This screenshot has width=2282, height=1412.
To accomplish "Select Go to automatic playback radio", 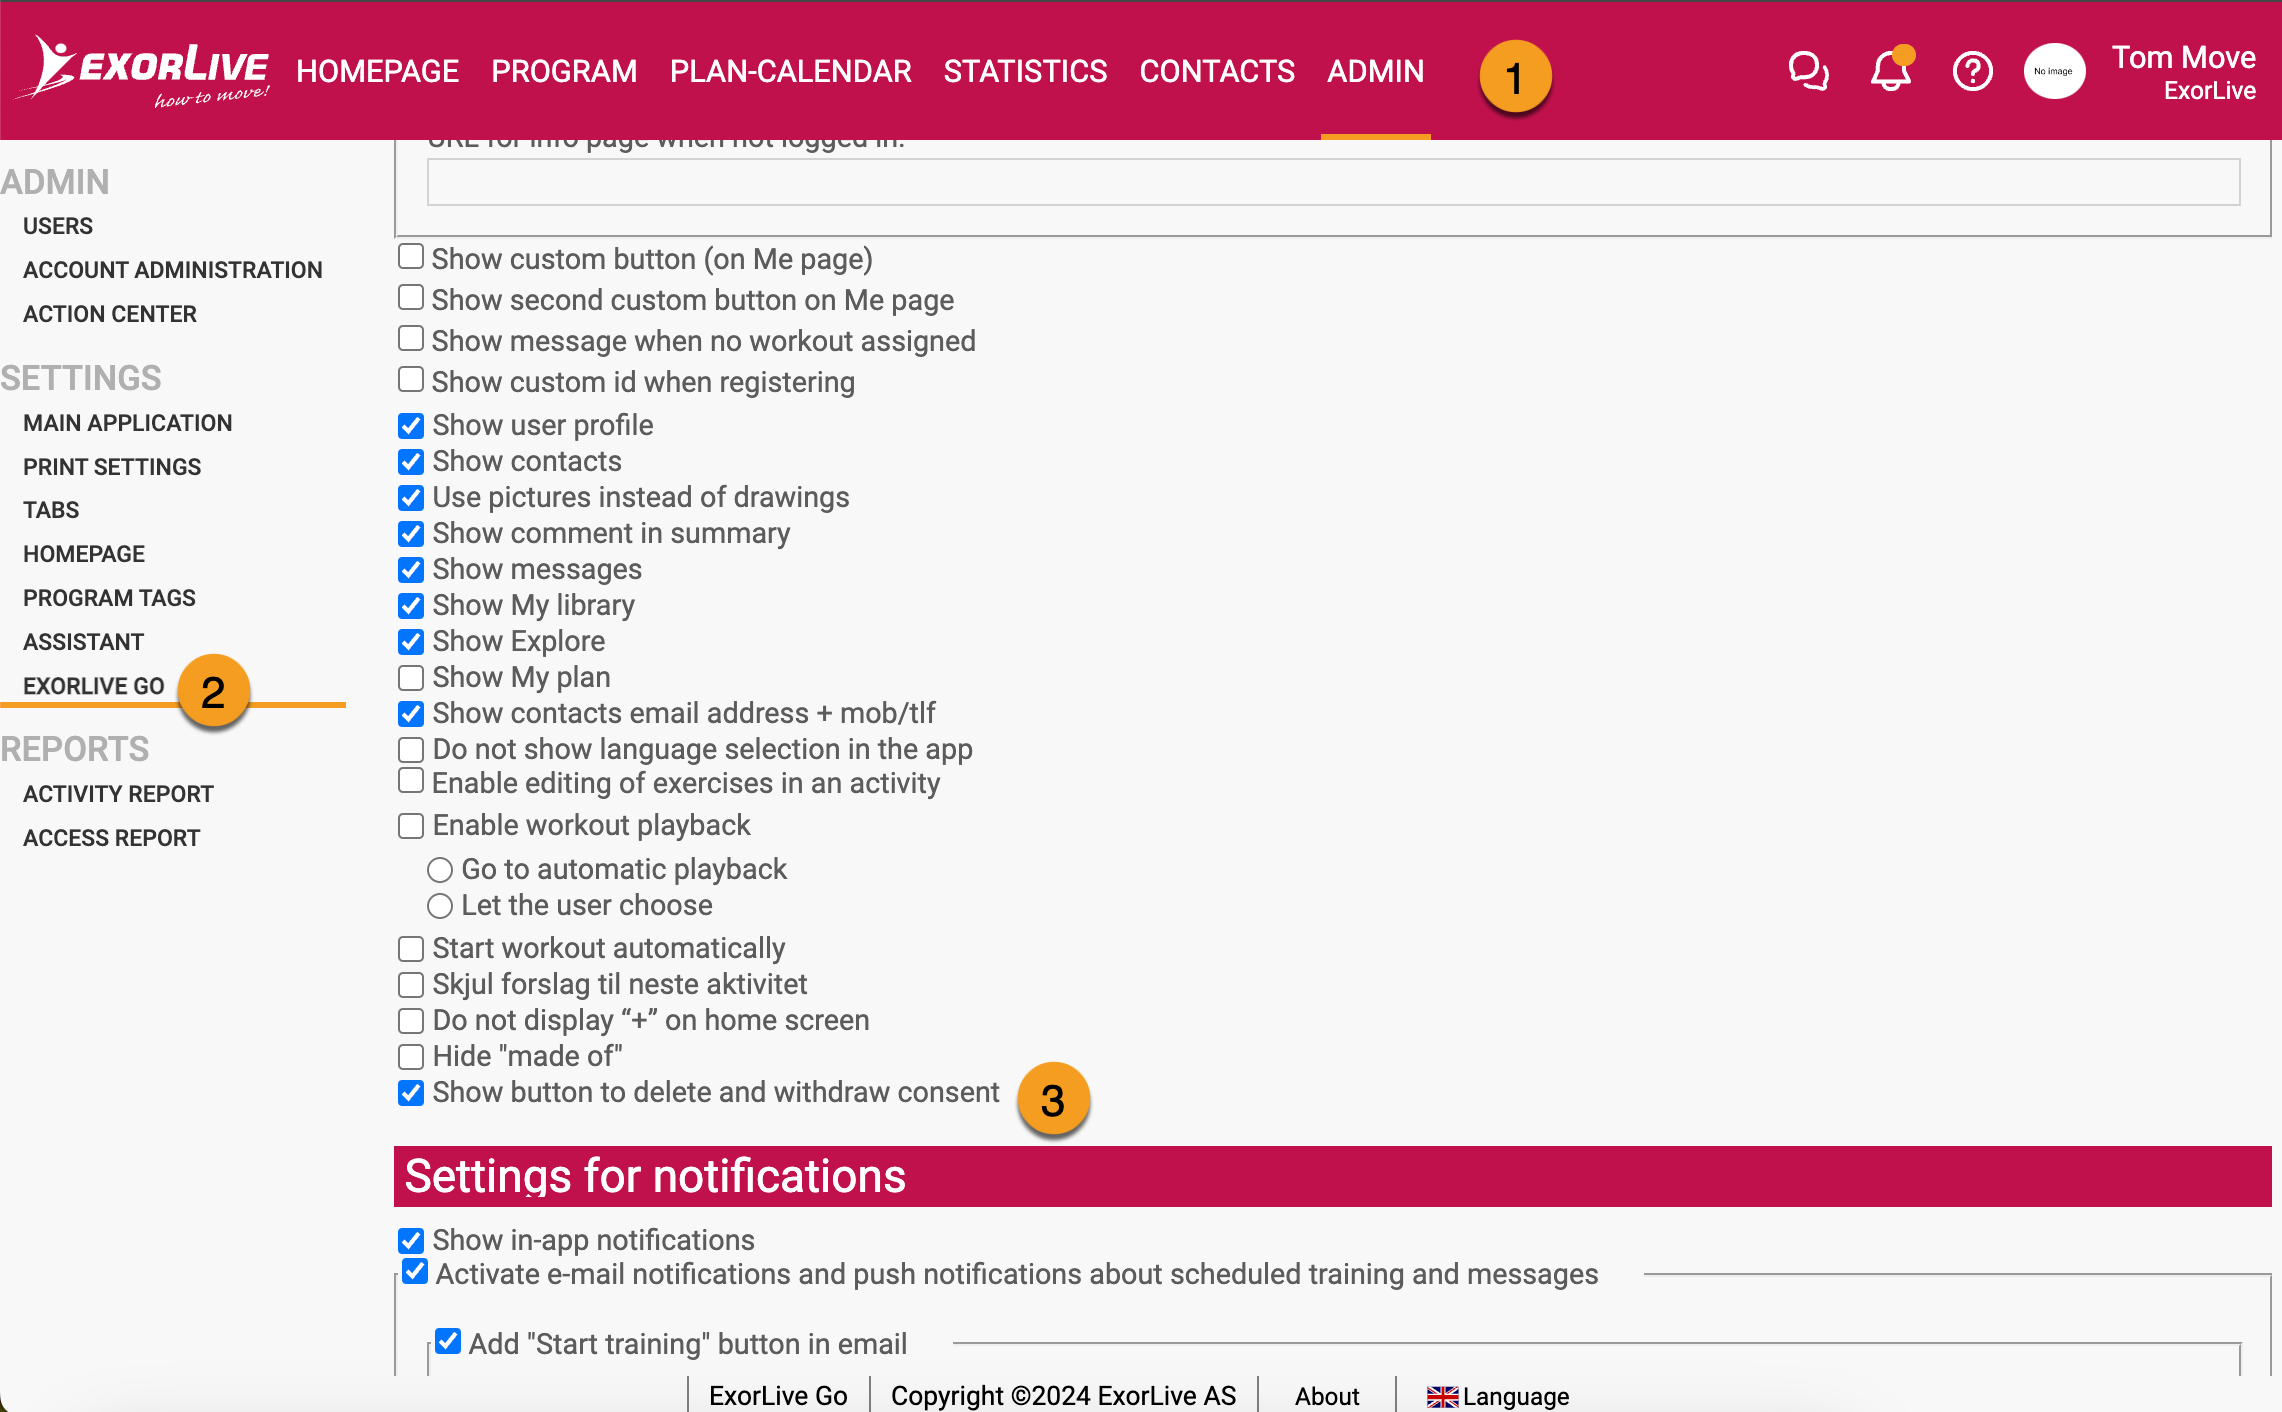I will point(440,870).
